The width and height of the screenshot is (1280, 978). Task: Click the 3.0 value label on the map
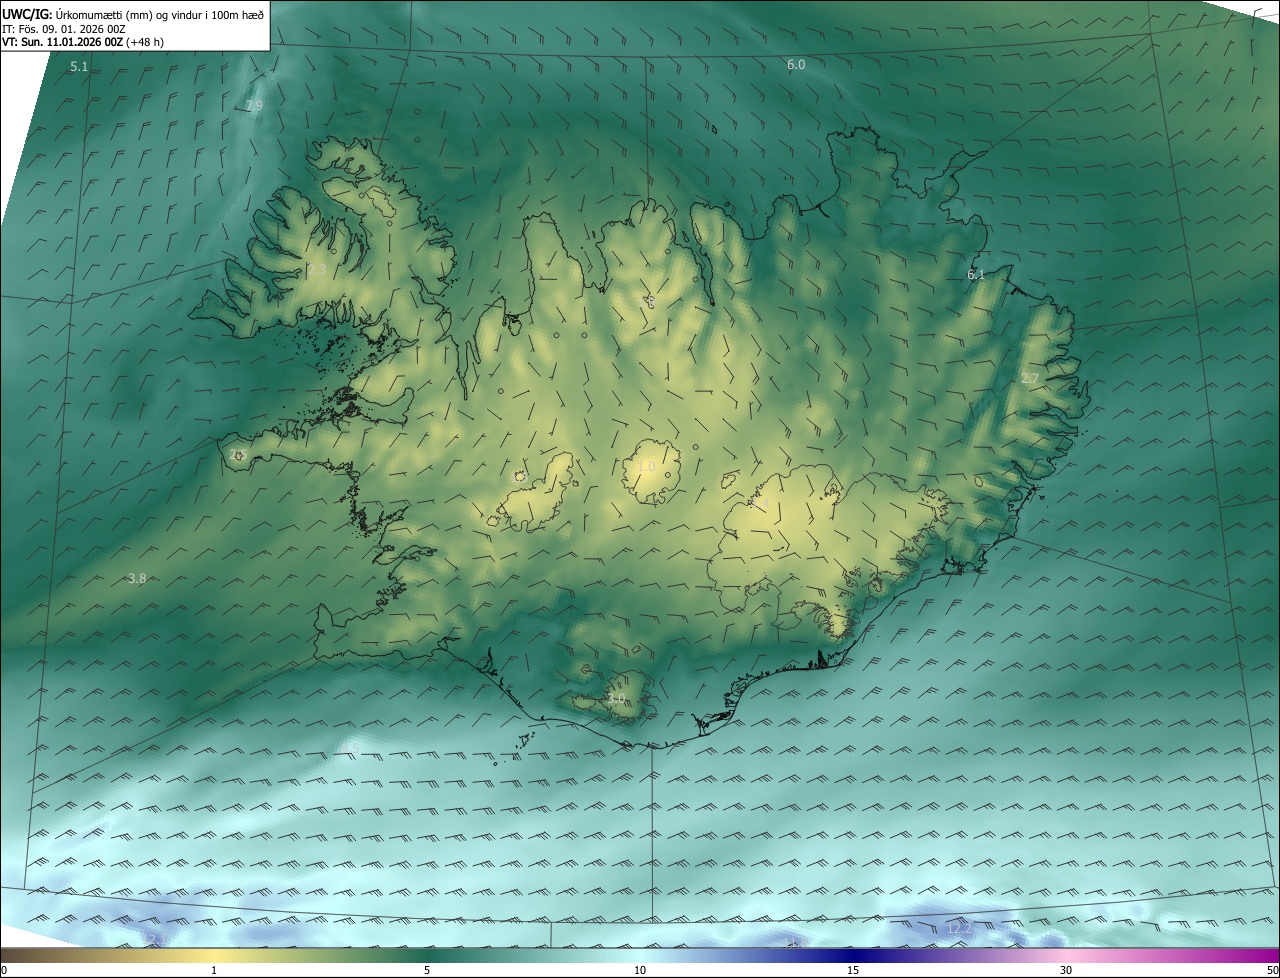click(616, 698)
